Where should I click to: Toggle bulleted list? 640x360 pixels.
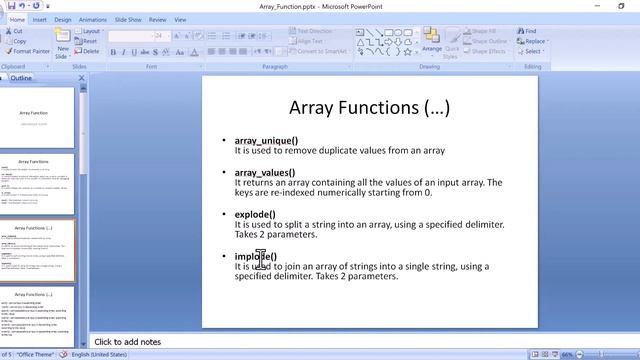tap(211, 36)
